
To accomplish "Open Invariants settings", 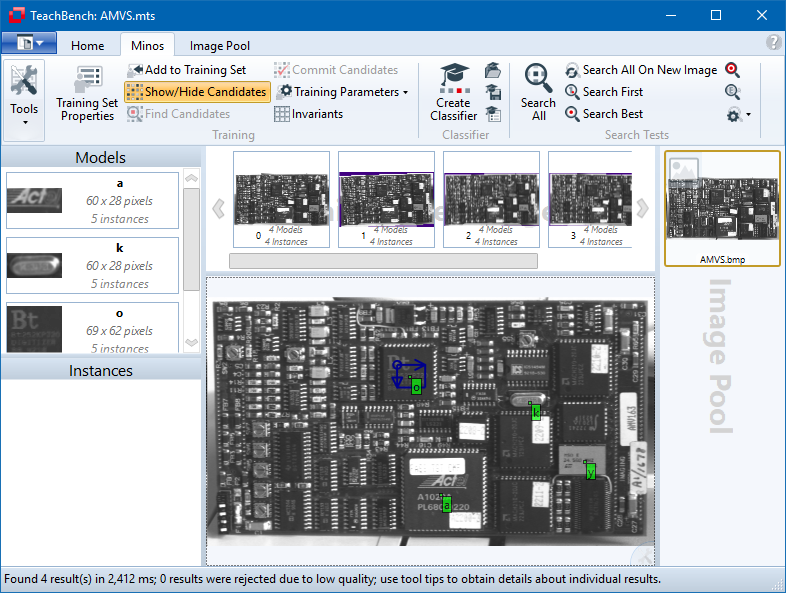I will [309, 114].
